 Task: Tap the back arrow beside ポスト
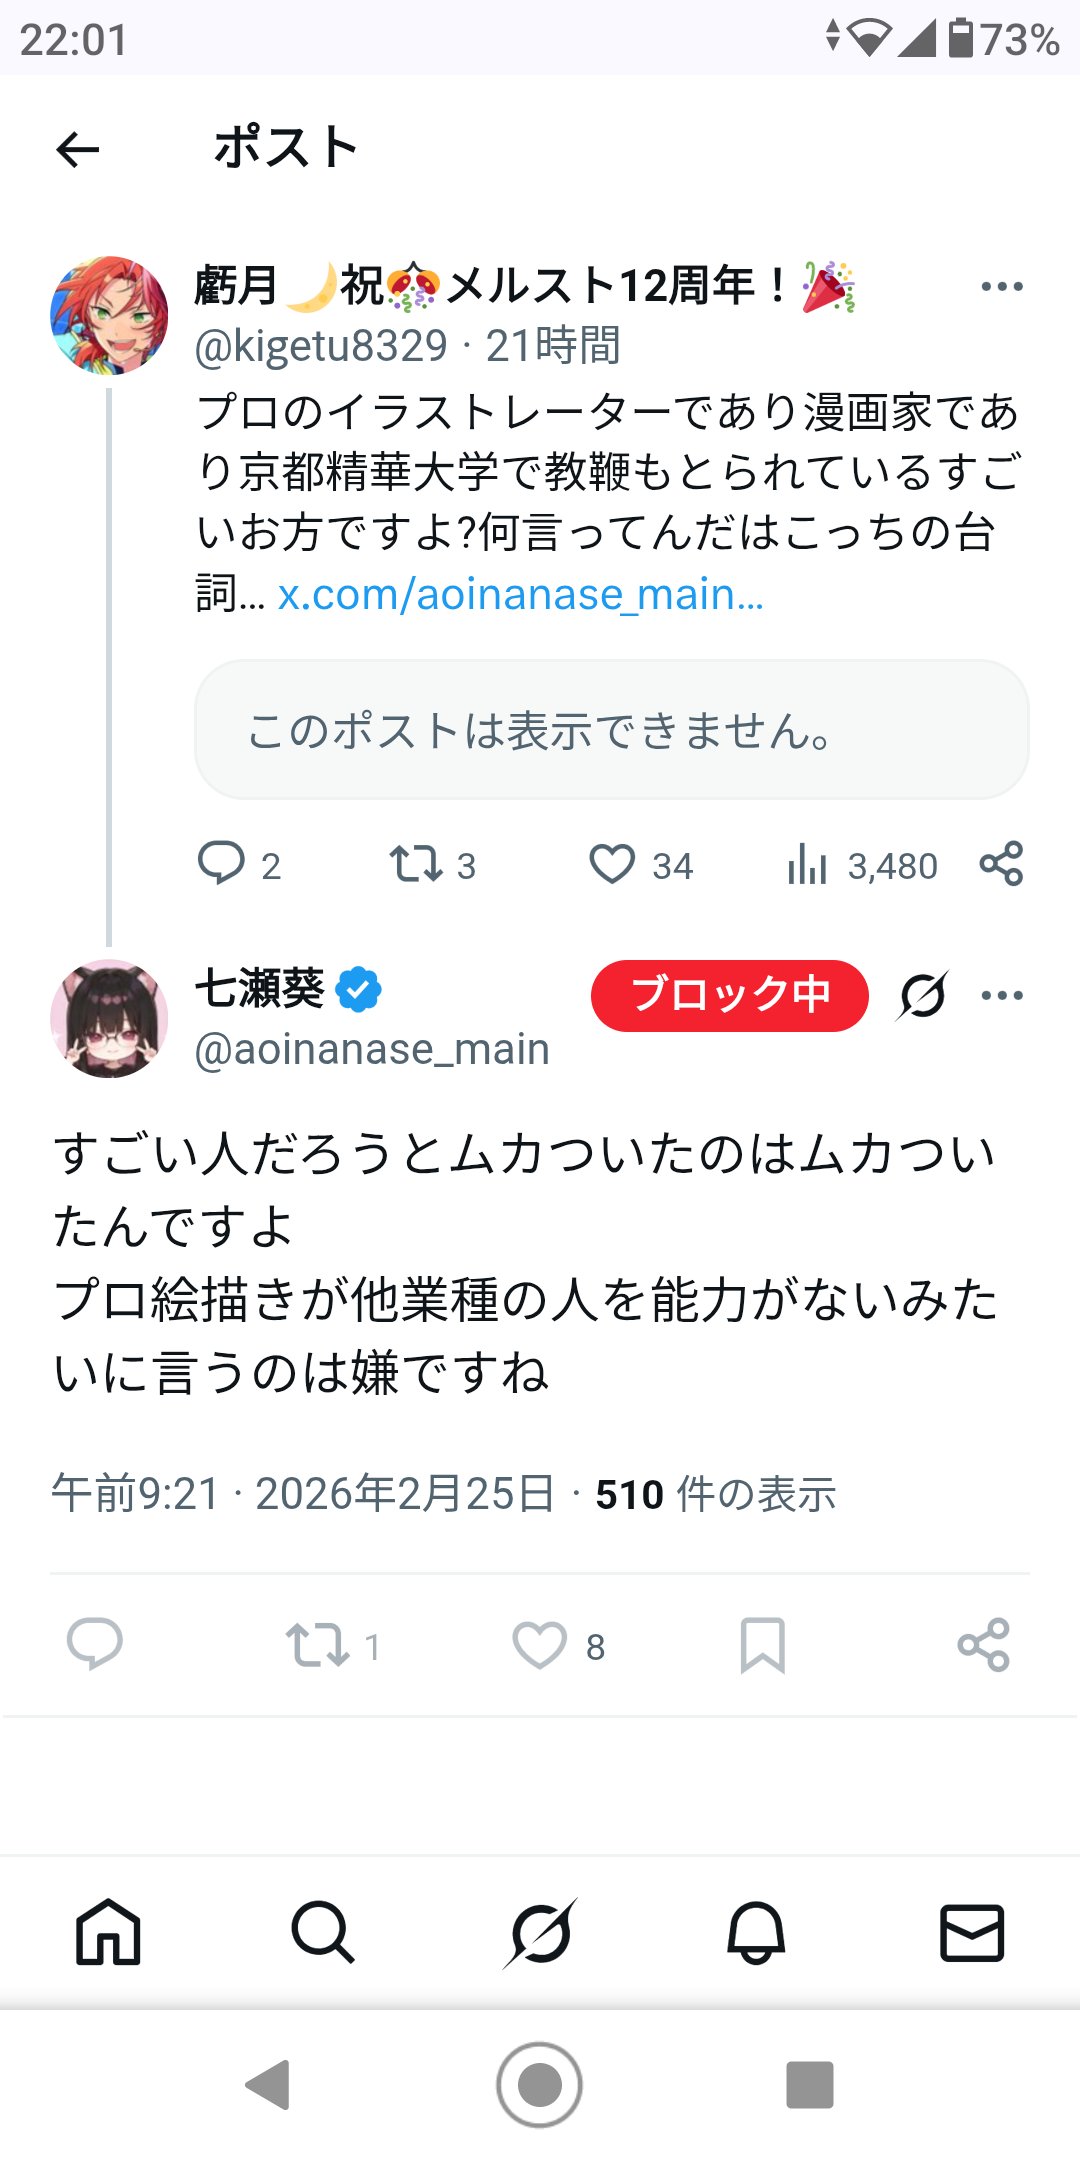click(78, 150)
